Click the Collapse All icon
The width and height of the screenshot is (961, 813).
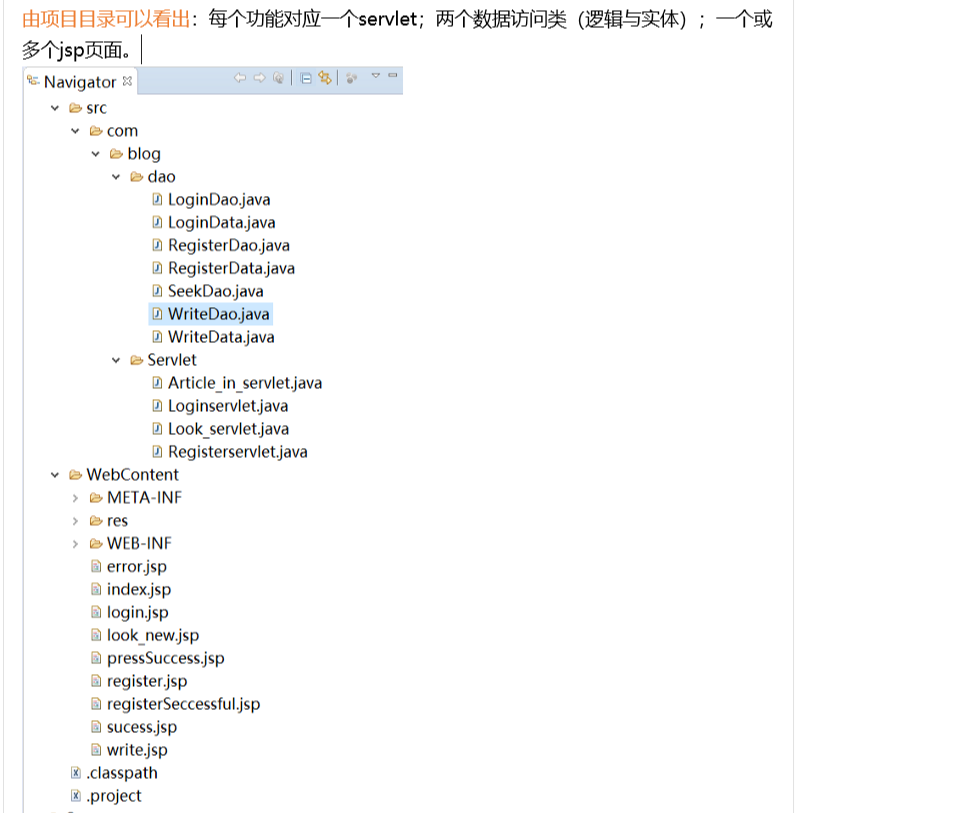point(305,78)
